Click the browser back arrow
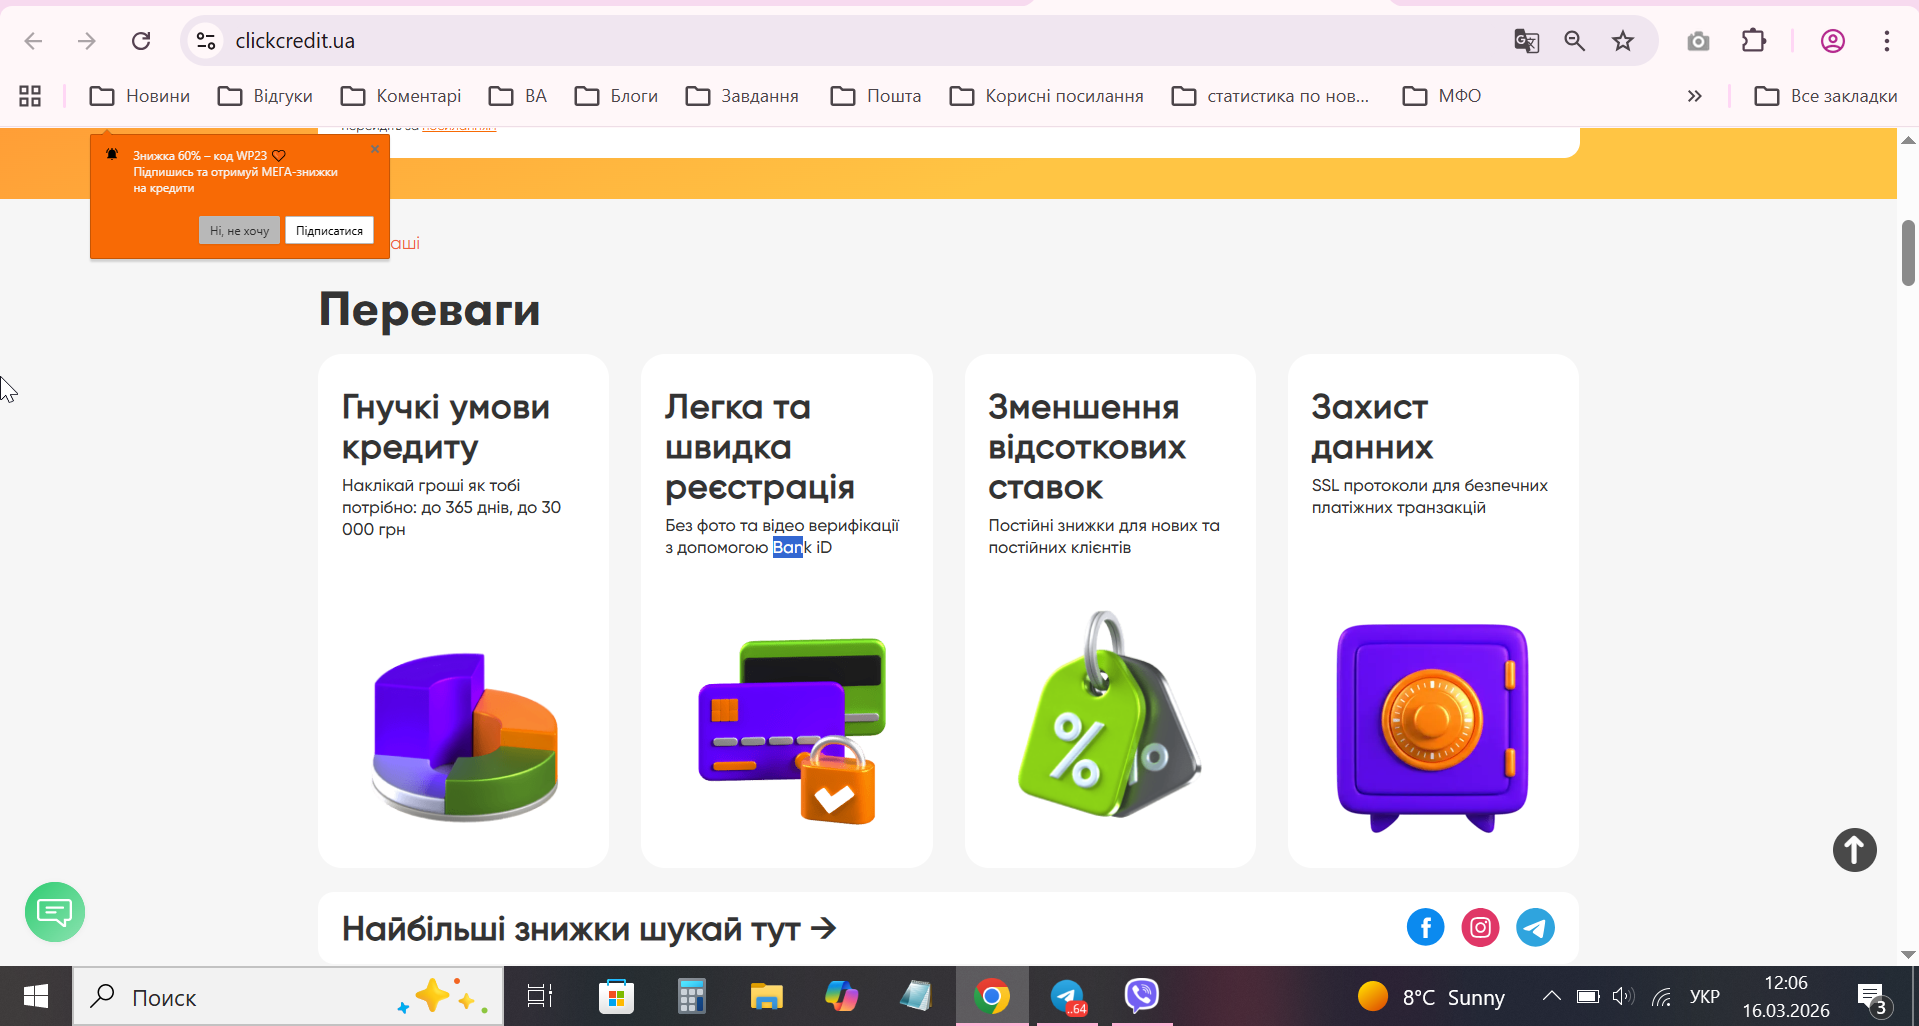The width and height of the screenshot is (1919, 1026). point(33,41)
